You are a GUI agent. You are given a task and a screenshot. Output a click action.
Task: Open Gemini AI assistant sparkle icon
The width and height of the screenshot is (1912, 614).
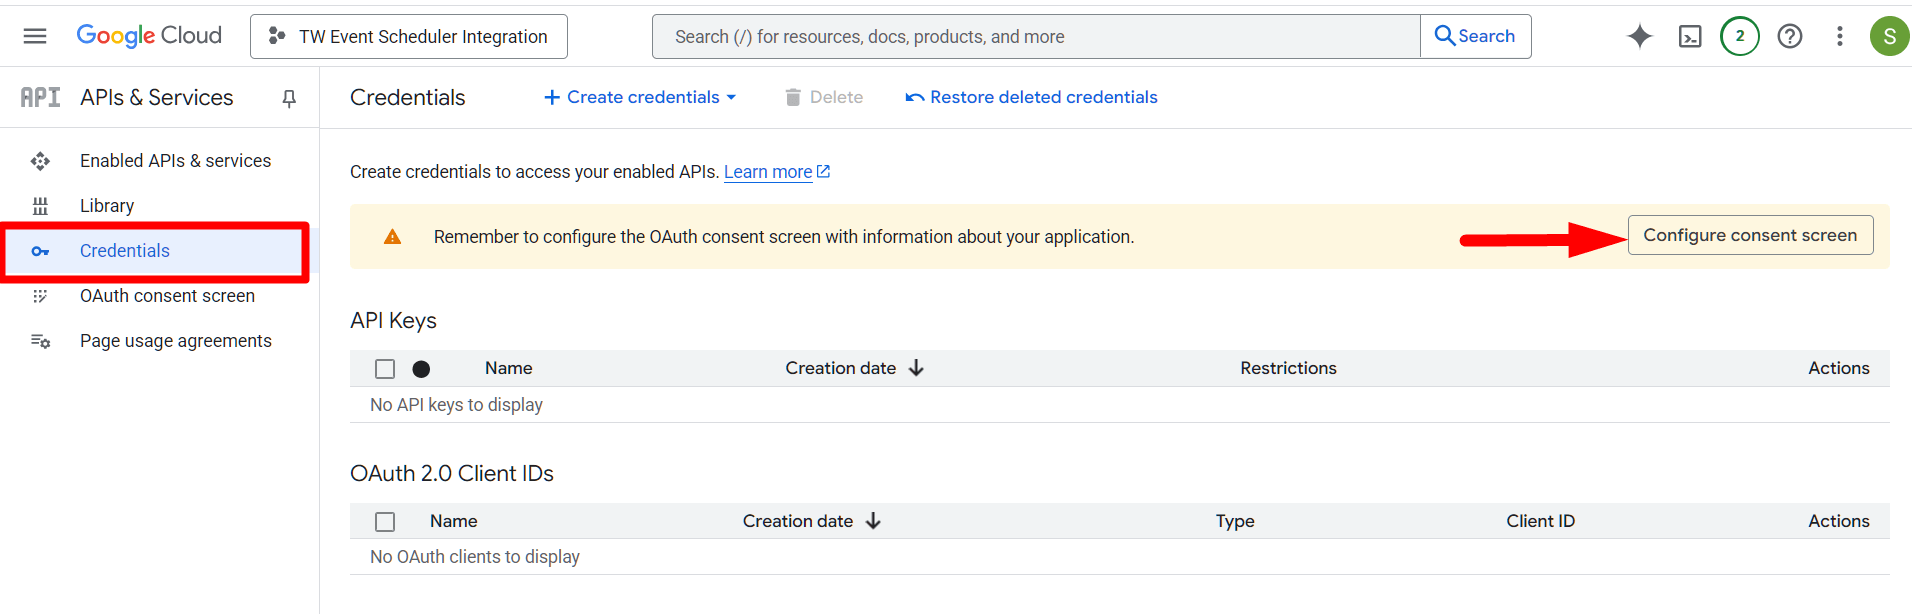1640,37
